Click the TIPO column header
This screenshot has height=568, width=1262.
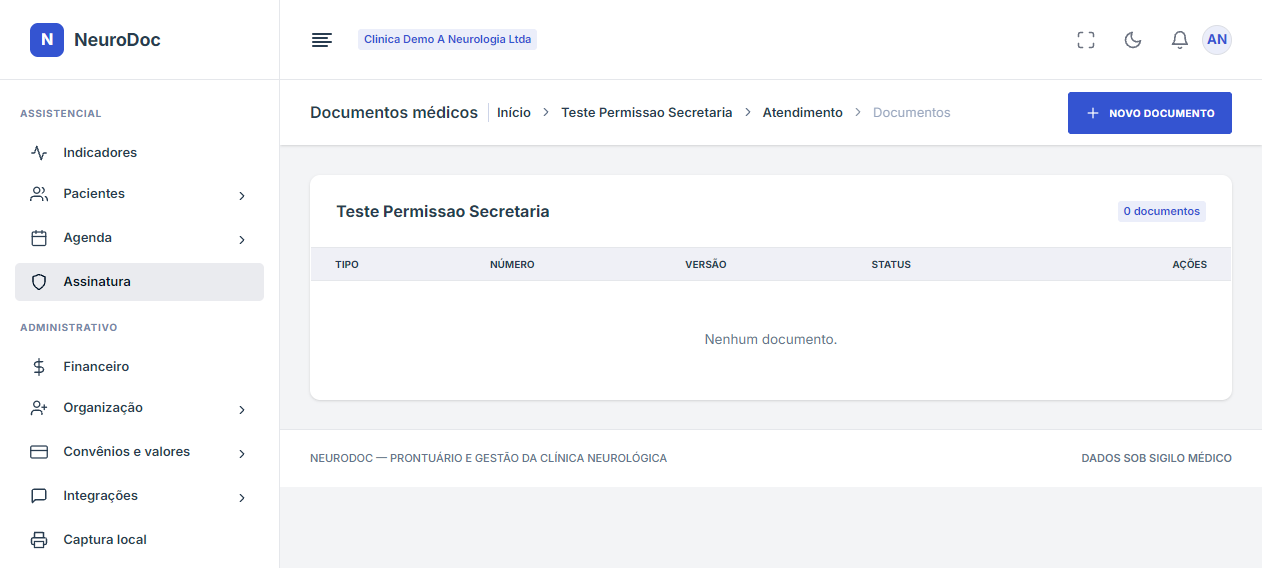(347, 265)
